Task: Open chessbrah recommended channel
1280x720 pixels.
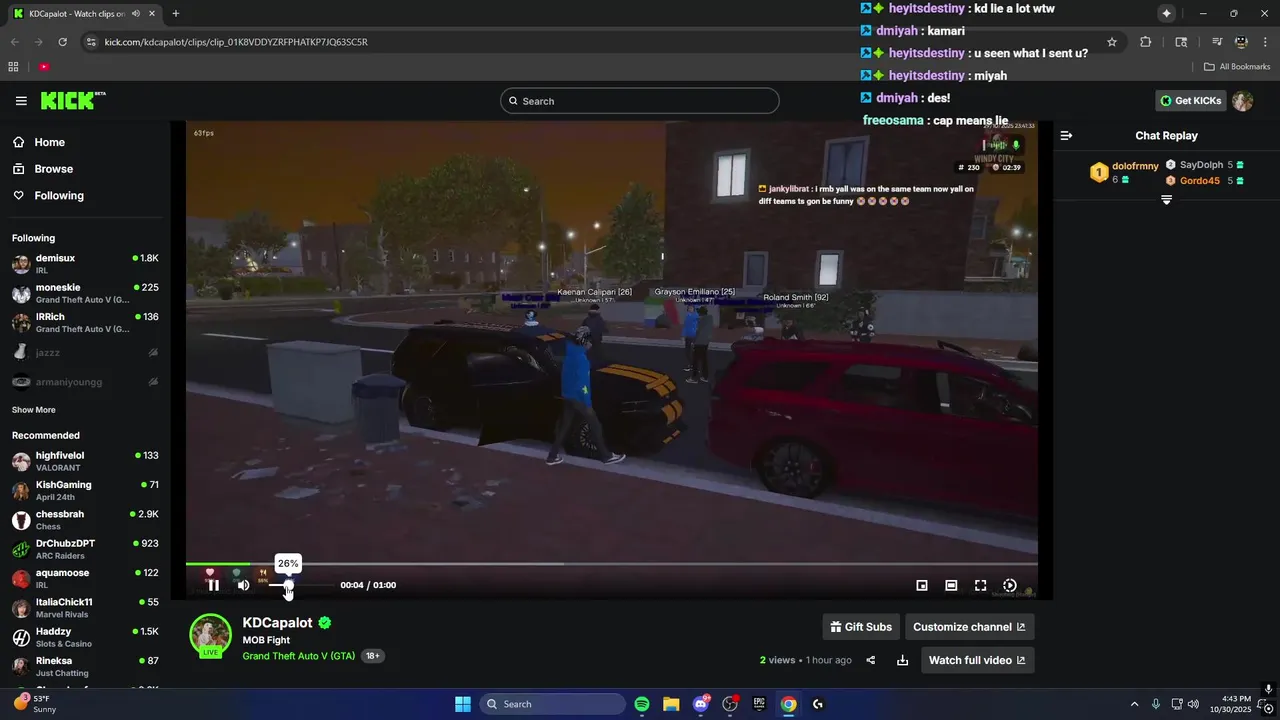Action: (x=84, y=520)
